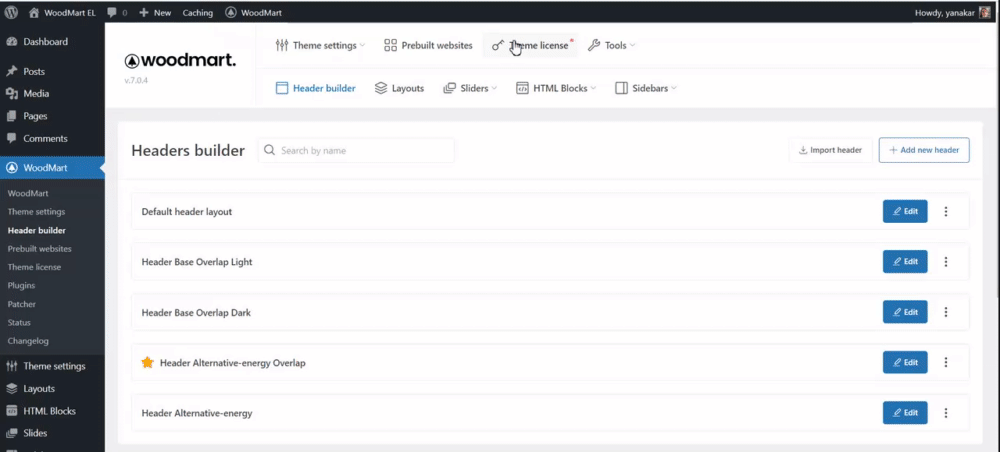
Task: Click Default header layout name
Action: point(187,212)
